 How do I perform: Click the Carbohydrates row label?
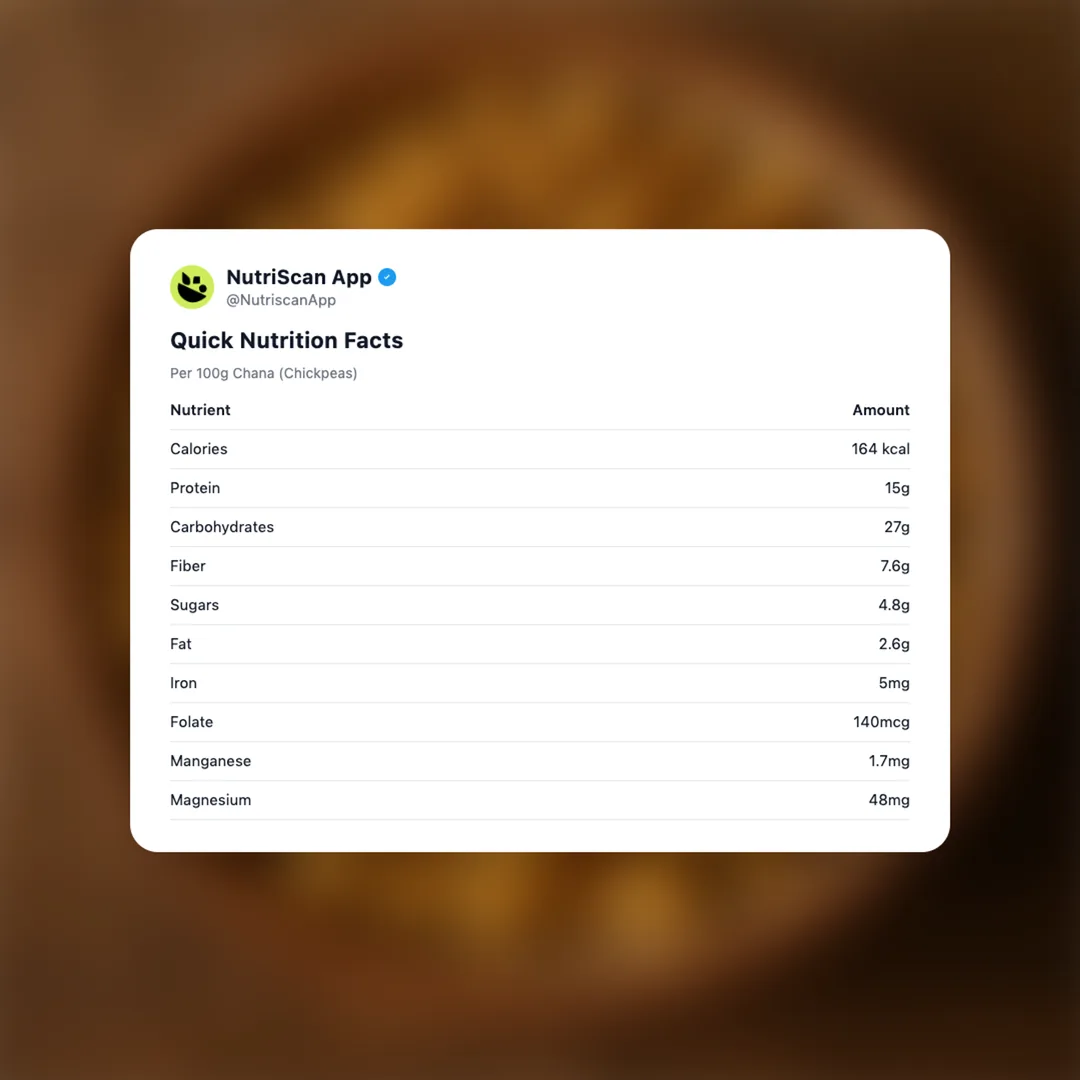[222, 527]
